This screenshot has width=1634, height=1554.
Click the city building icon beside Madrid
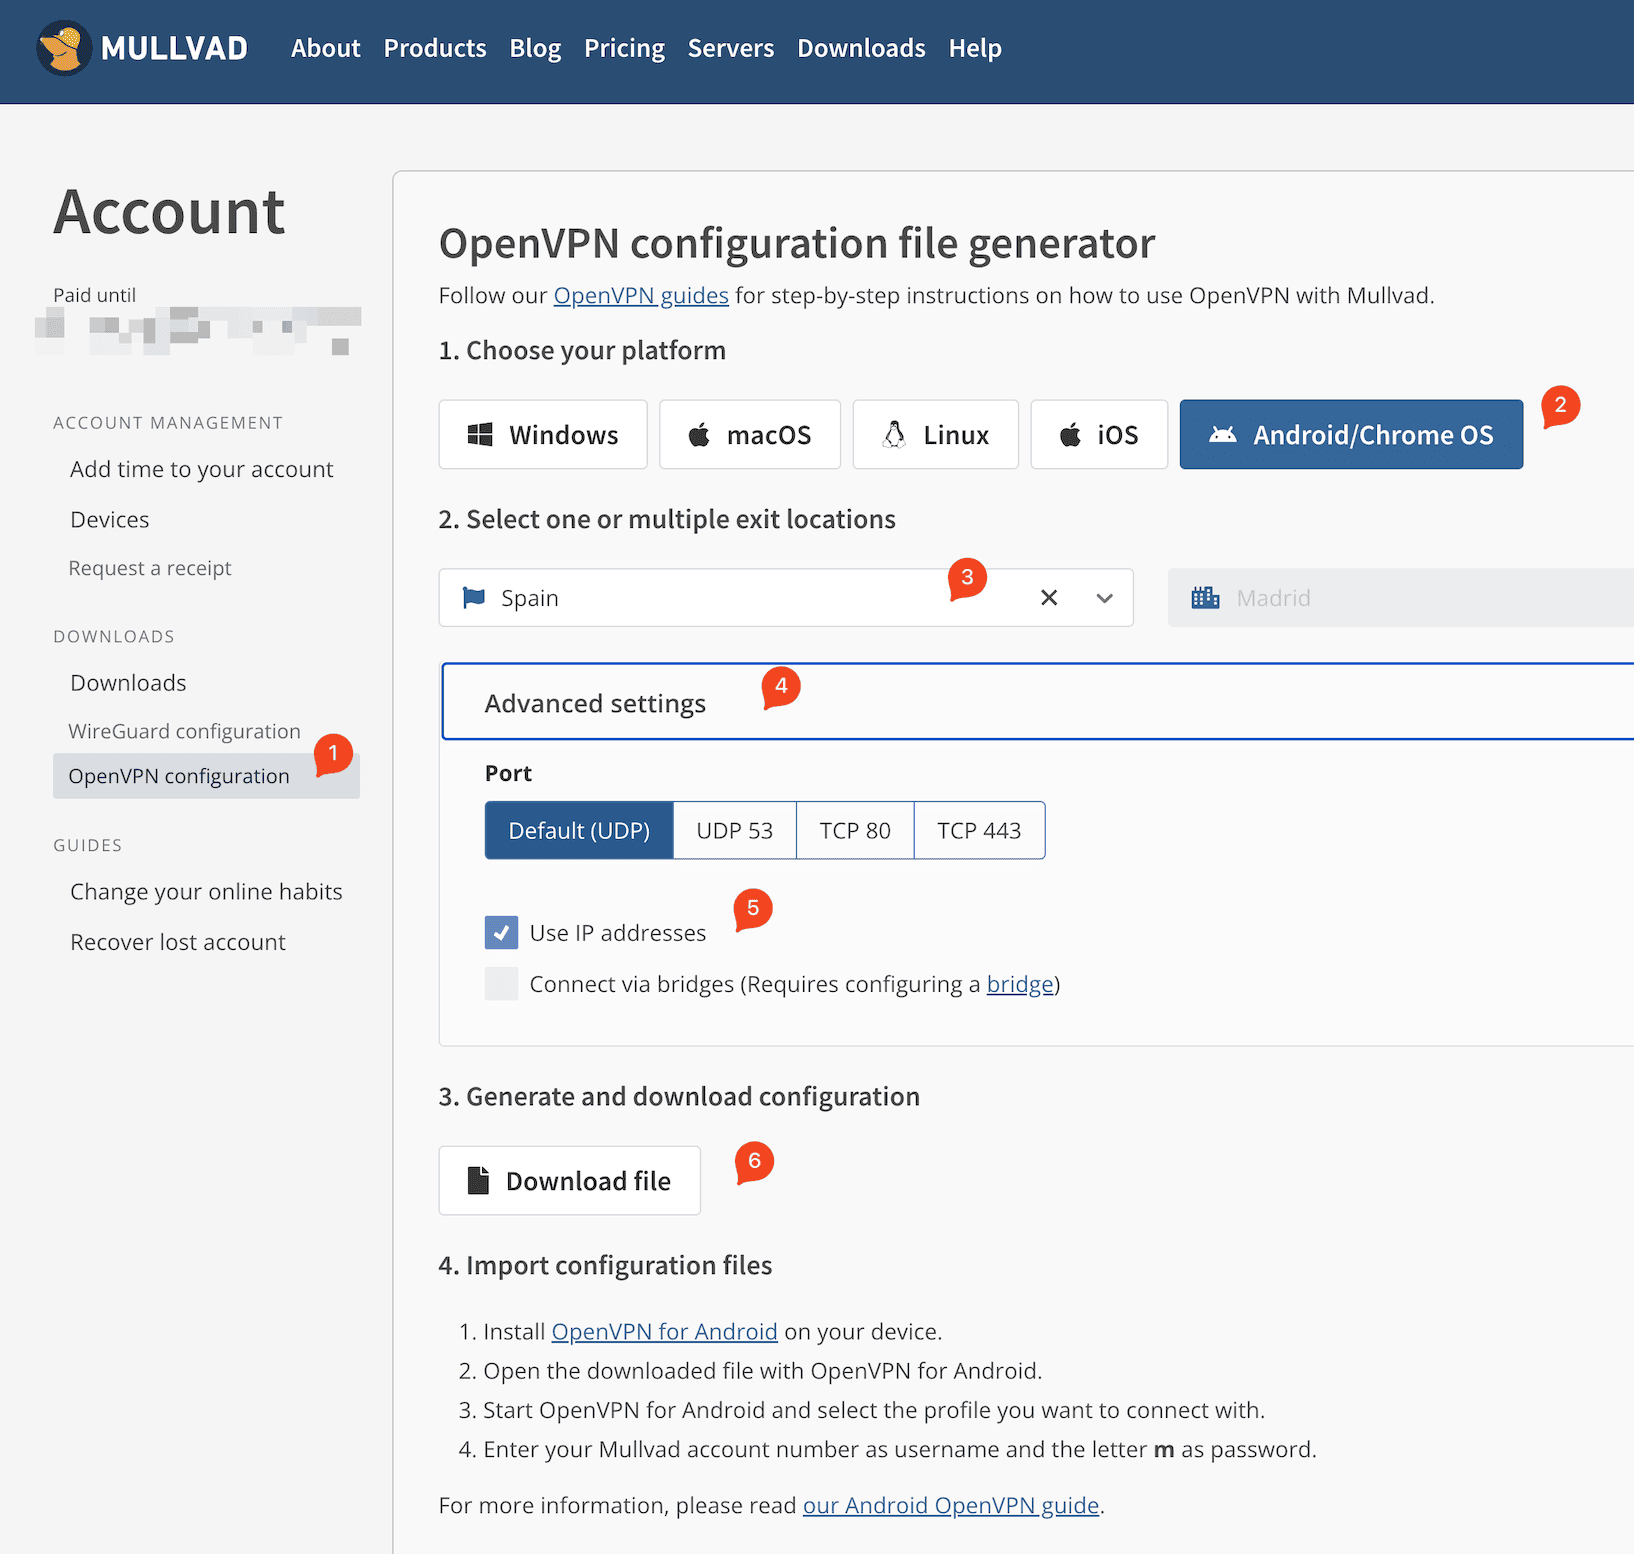1205,598
